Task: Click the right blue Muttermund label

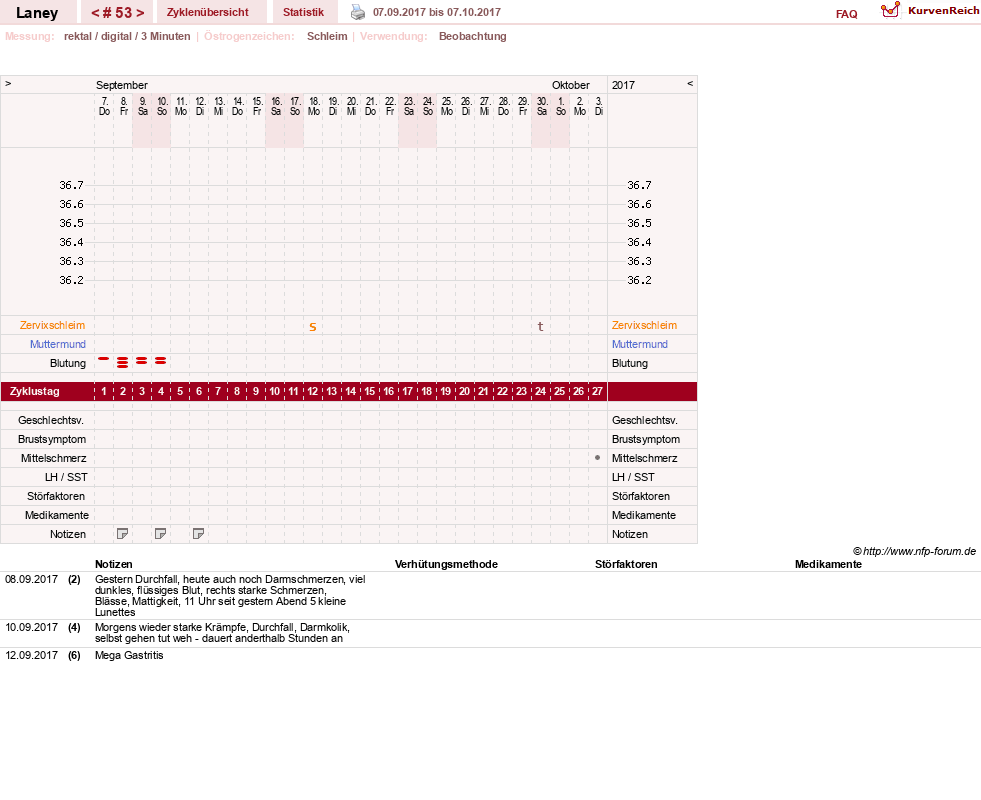Action: coord(639,344)
